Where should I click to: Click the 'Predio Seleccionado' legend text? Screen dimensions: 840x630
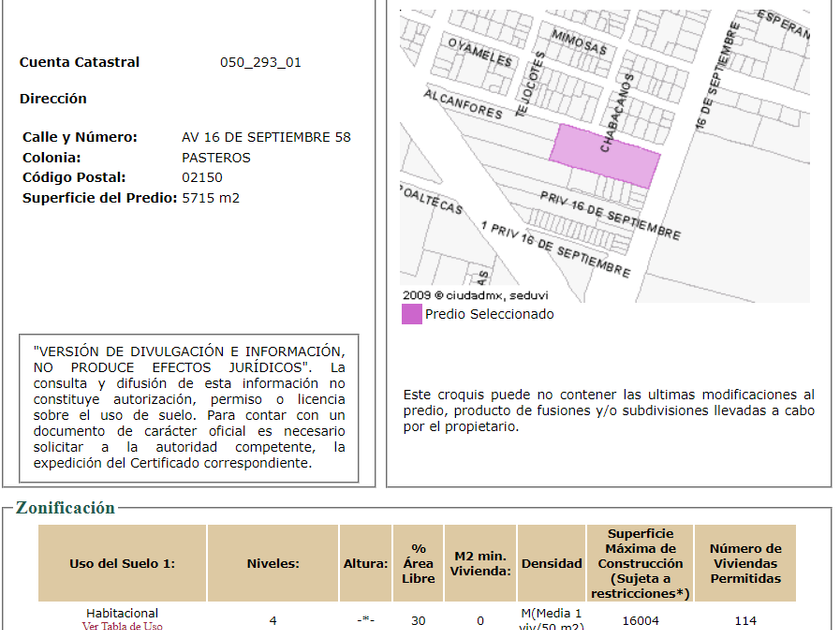point(489,314)
